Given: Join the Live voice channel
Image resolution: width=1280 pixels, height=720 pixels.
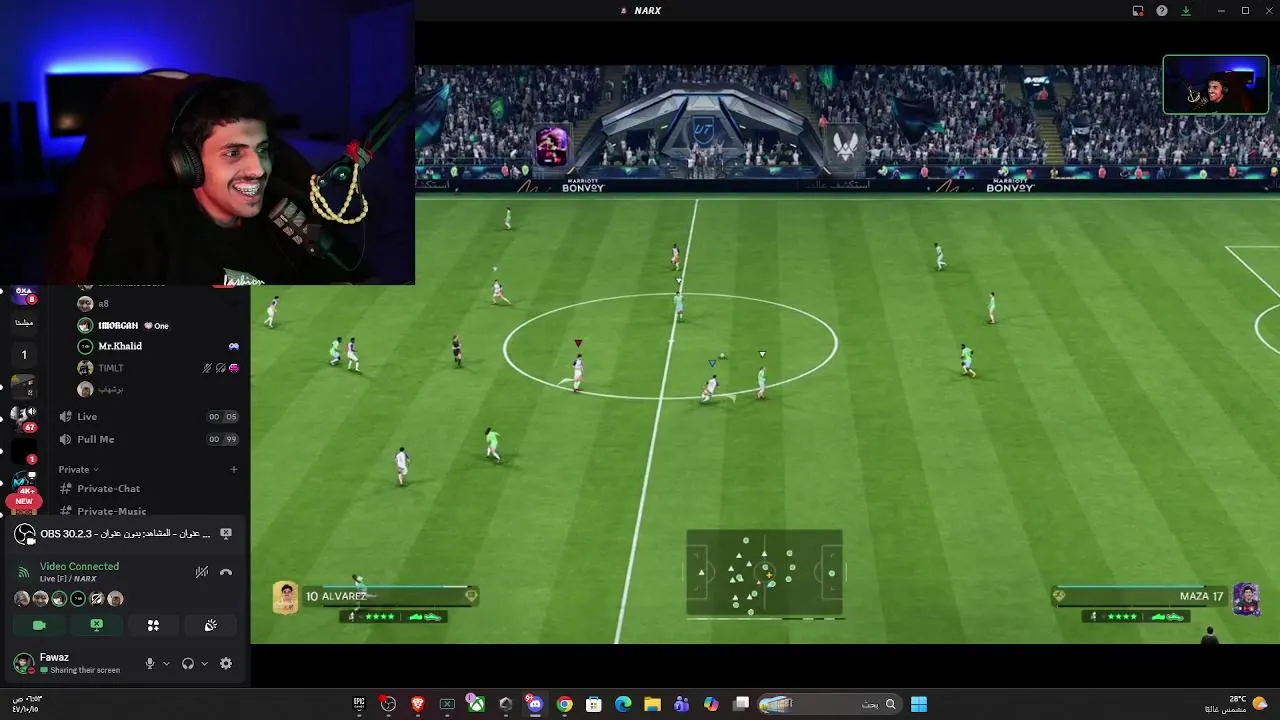Looking at the screenshot, I should [150, 416].
